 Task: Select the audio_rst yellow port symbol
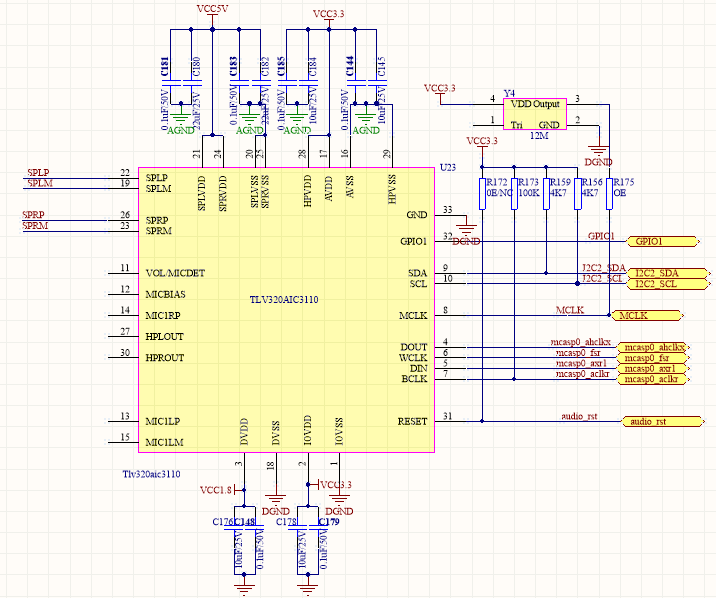click(x=663, y=421)
